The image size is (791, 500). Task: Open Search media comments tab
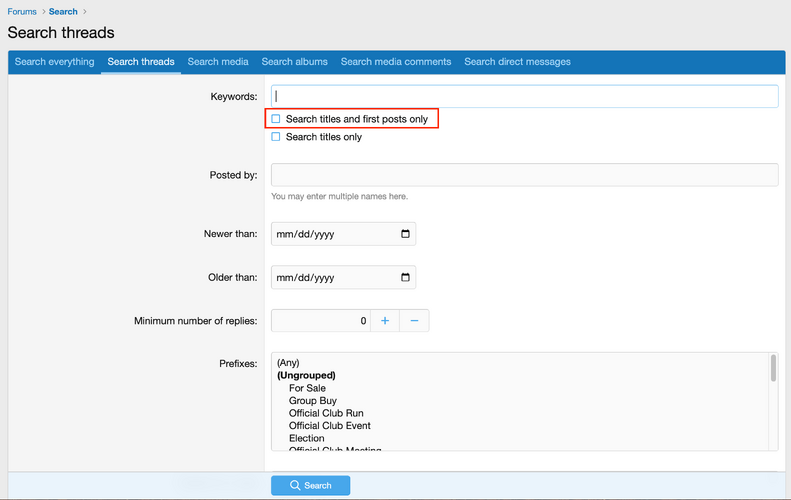[x=396, y=62]
